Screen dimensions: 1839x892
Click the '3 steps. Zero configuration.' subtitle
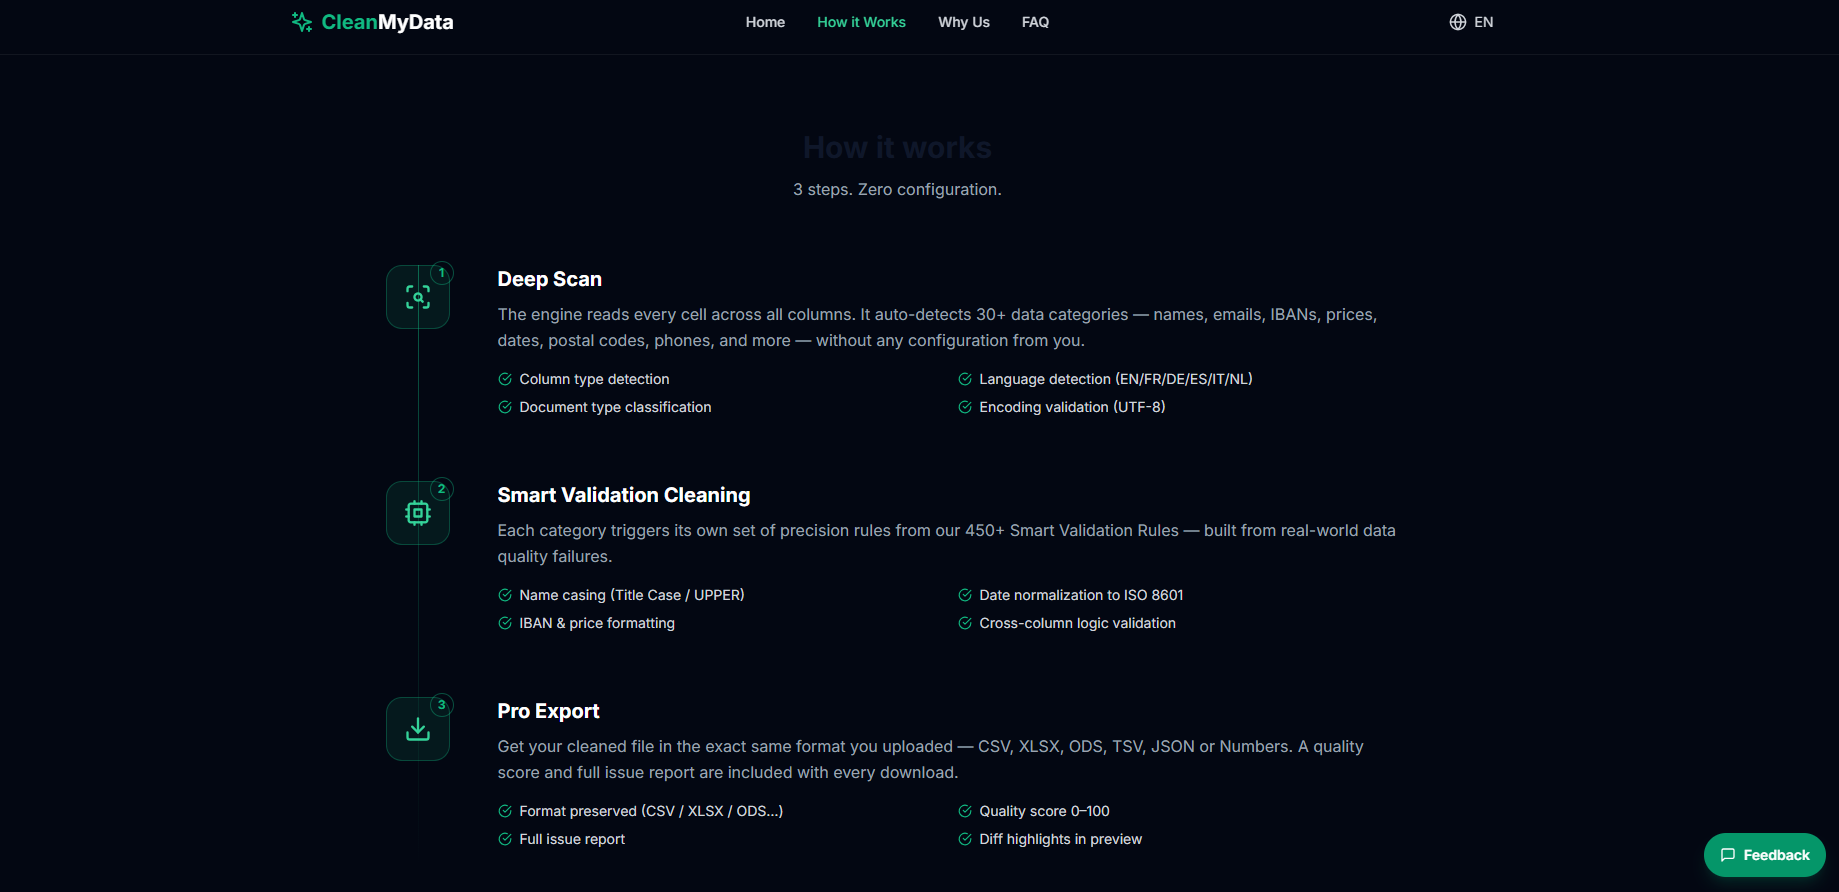coord(897,189)
